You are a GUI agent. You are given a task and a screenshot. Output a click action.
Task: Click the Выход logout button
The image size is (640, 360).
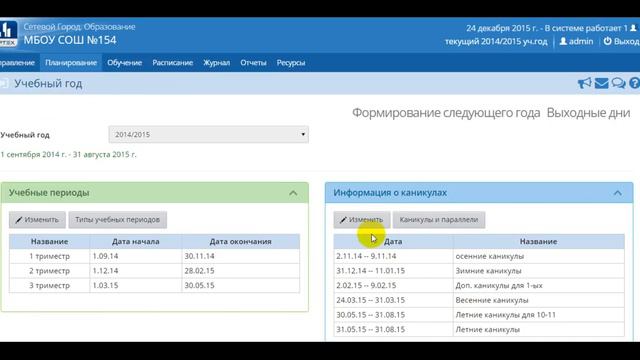[x=621, y=41]
